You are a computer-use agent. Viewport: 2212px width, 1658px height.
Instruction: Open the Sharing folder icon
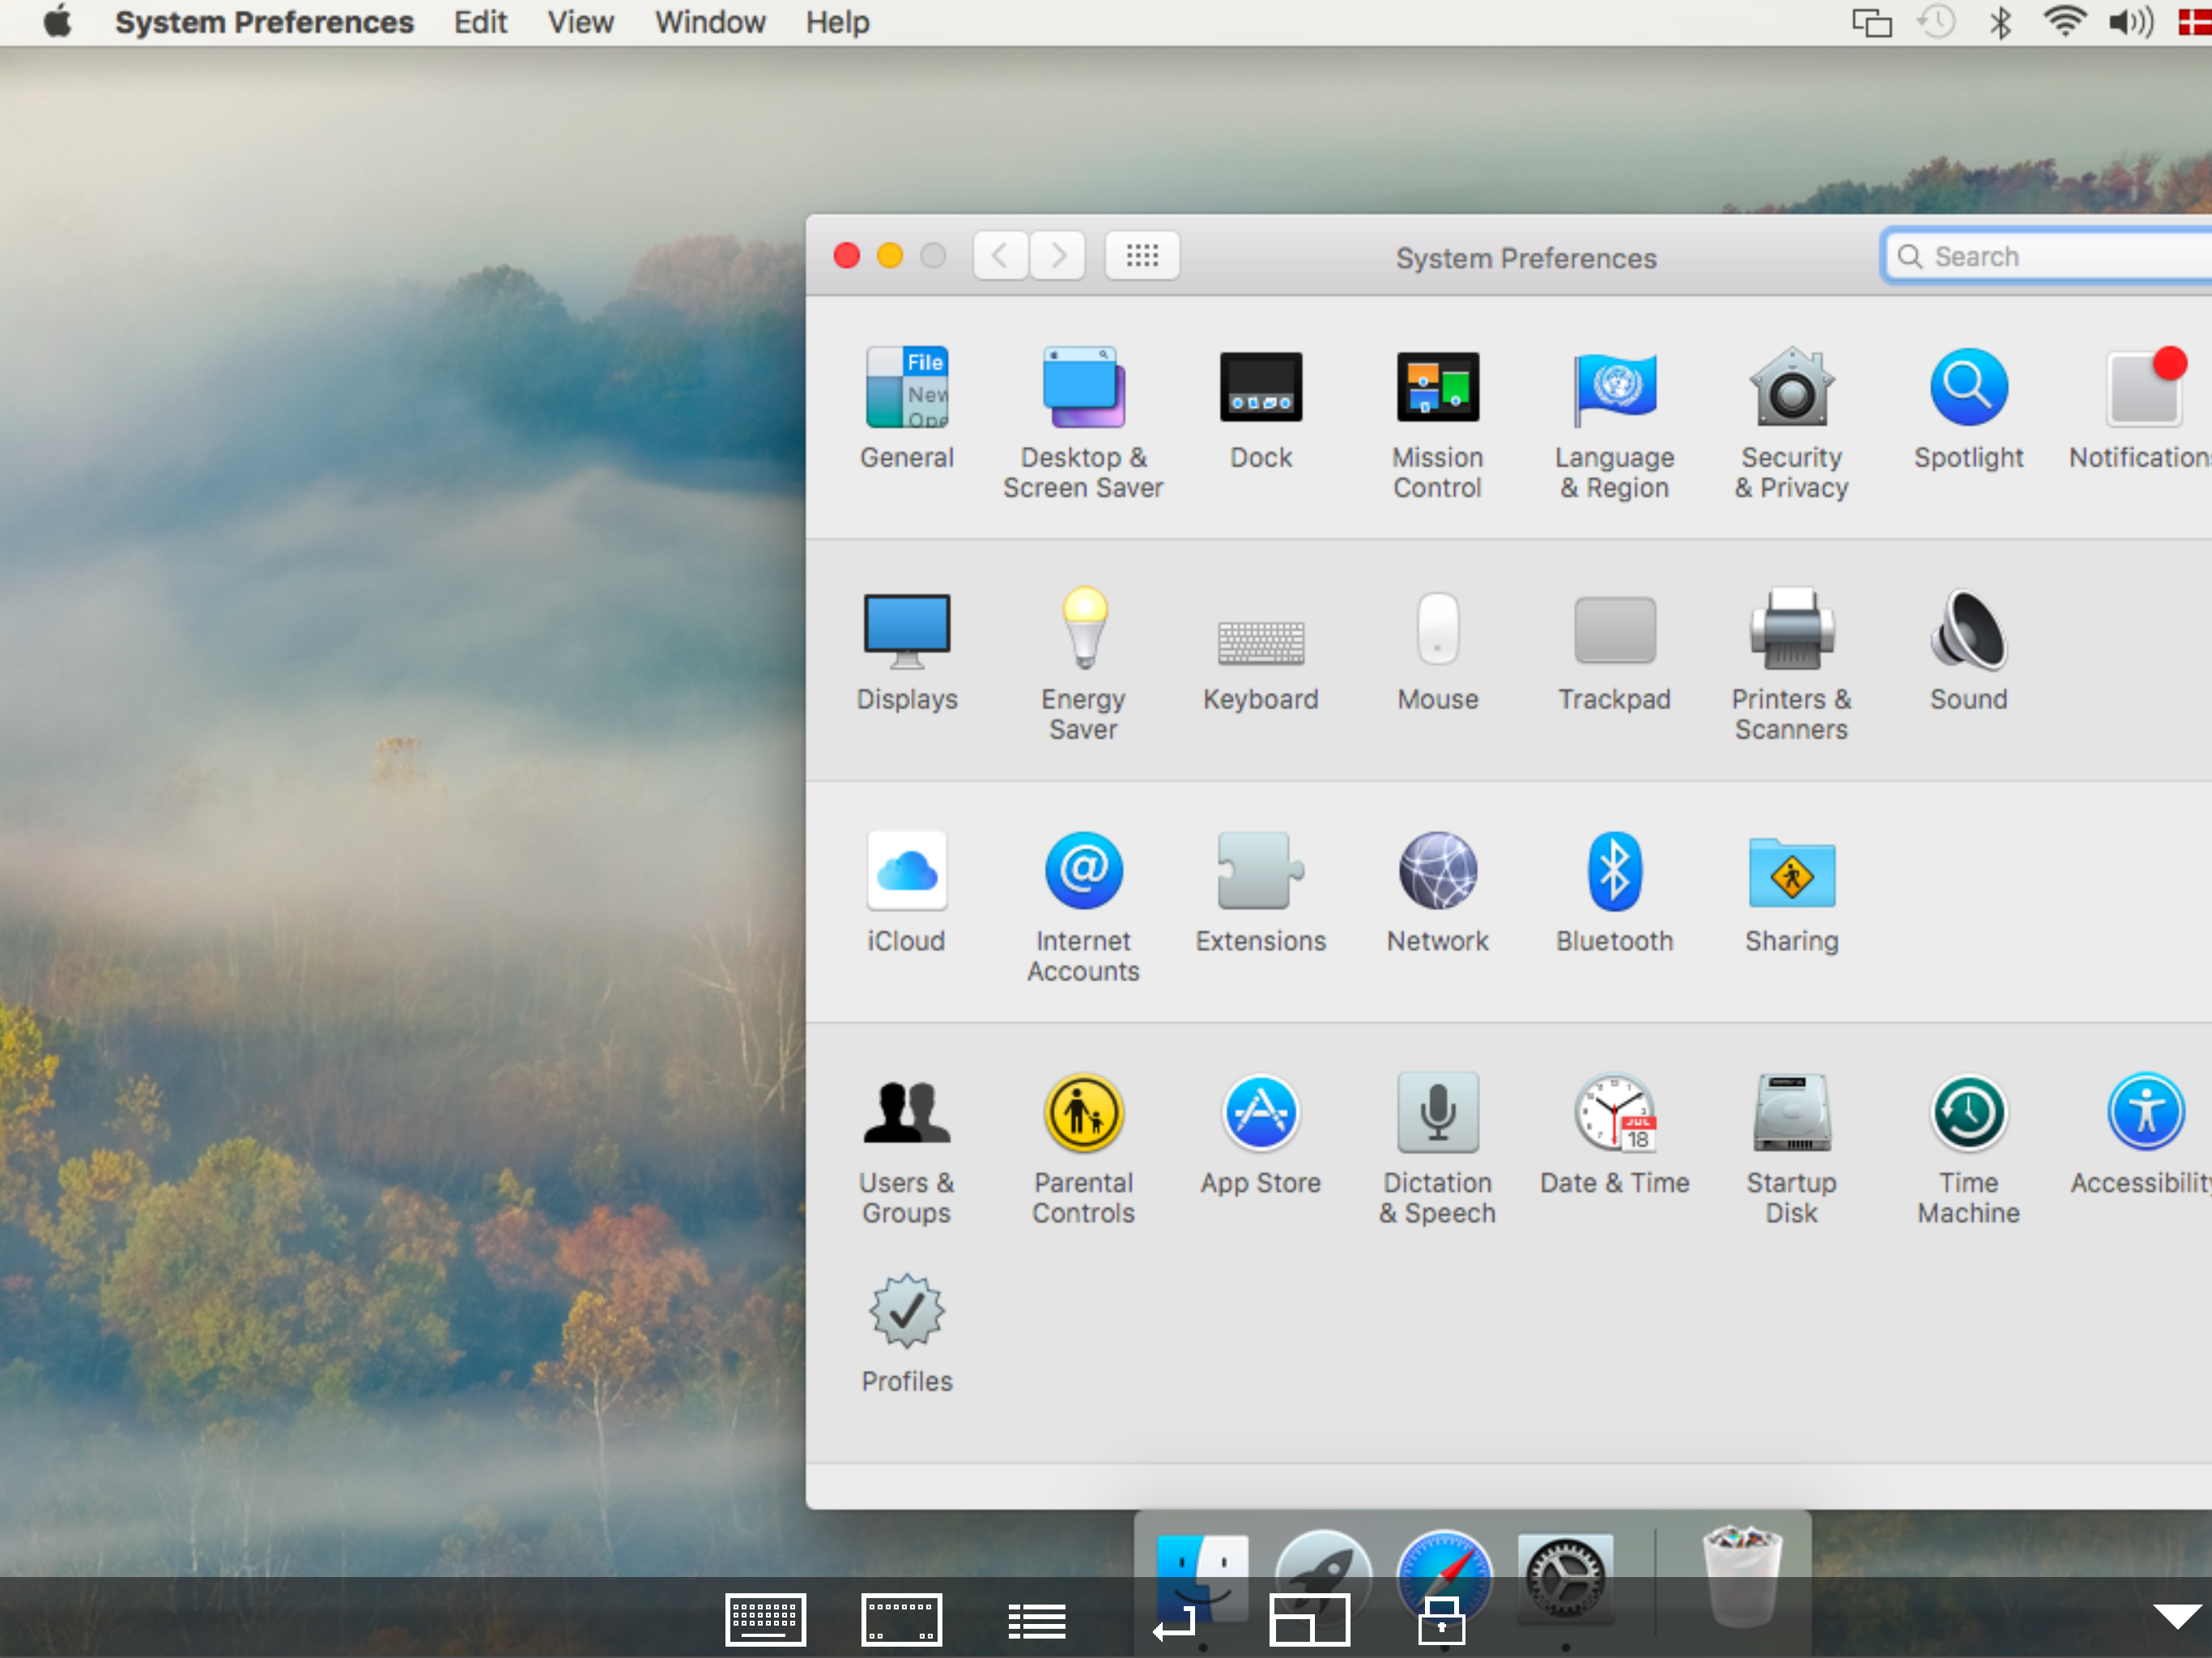pos(1790,872)
